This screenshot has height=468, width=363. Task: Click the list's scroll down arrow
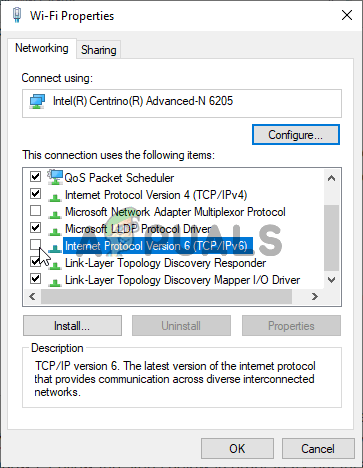(x=331, y=280)
